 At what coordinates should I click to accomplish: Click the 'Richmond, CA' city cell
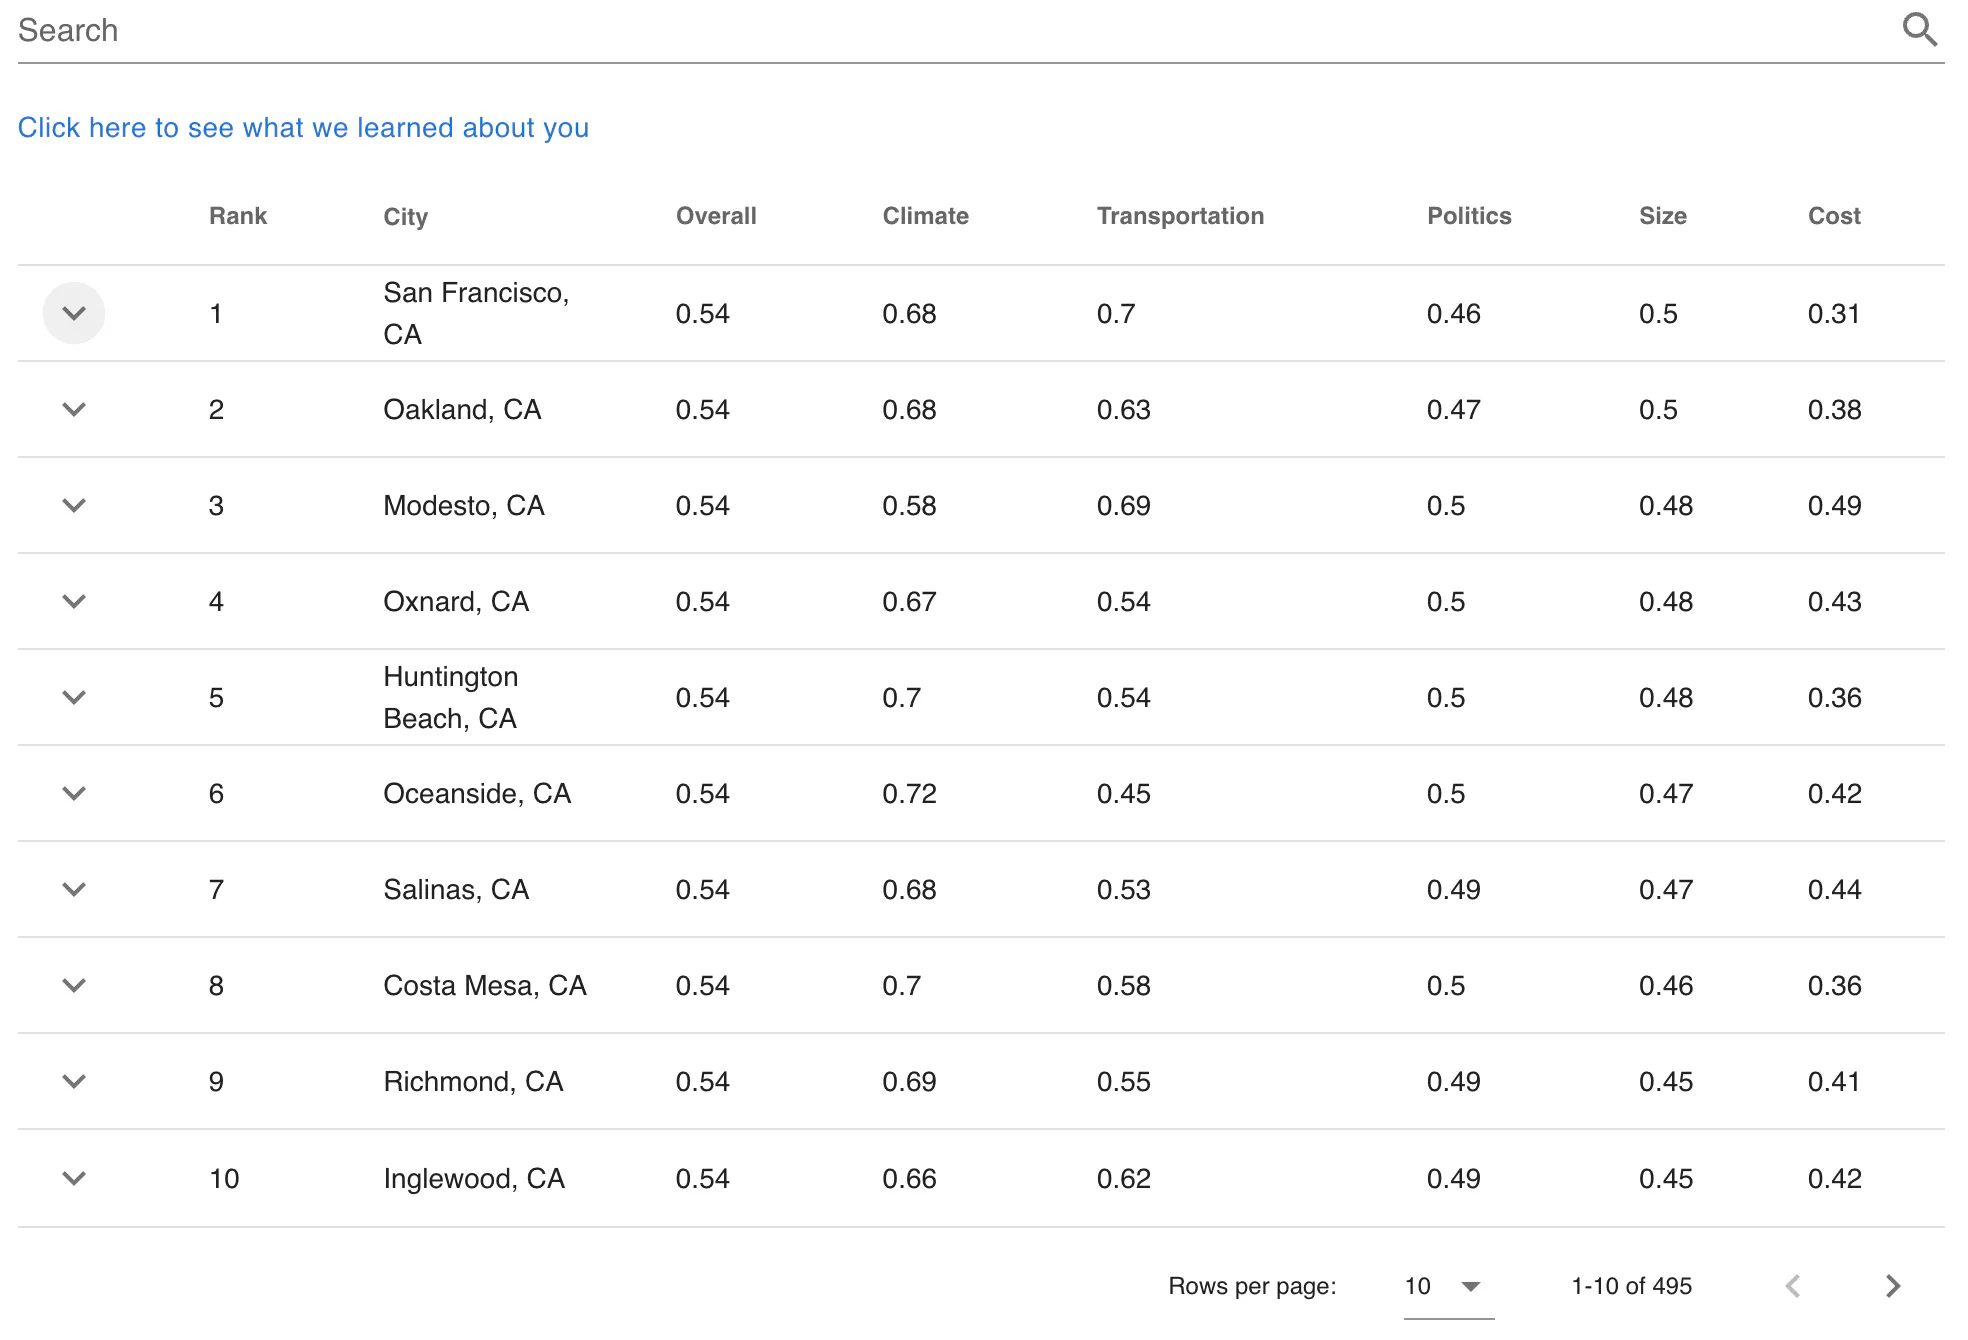(473, 1081)
